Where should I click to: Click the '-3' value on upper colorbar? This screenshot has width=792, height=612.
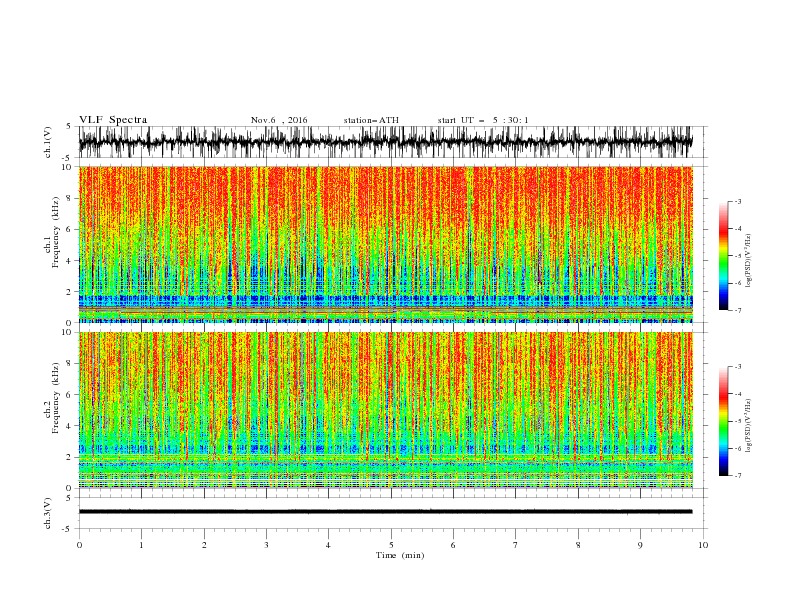[737, 201]
